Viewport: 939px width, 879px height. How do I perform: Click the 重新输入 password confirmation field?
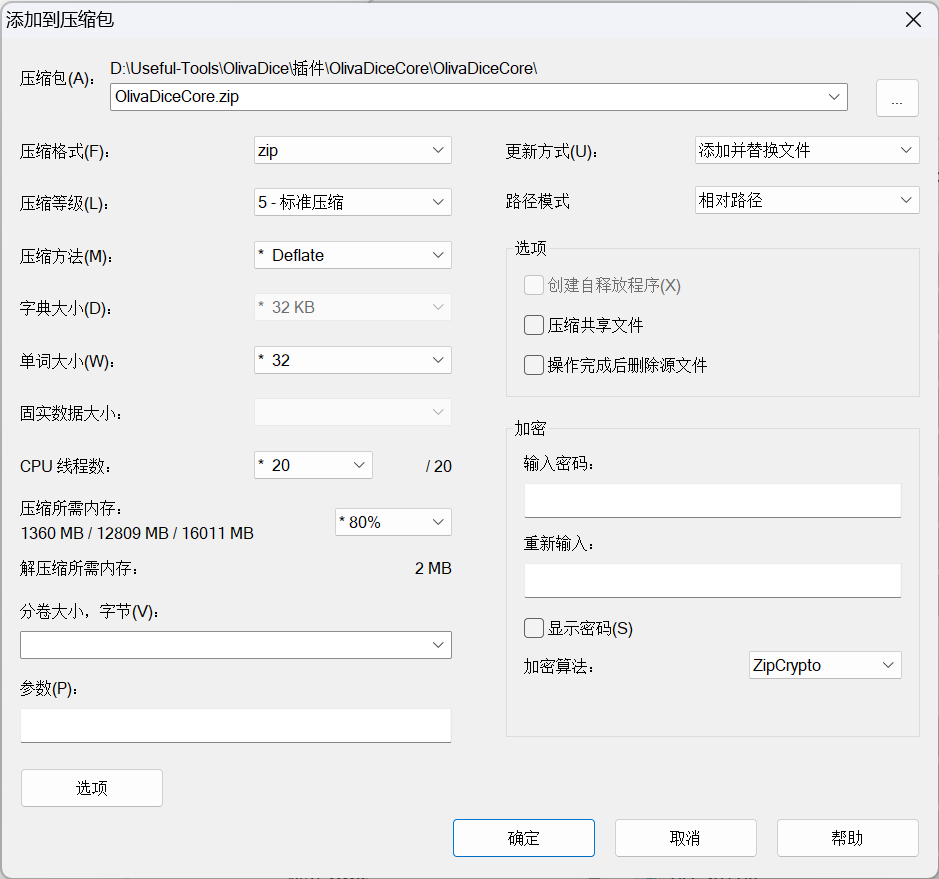click(712, 580)
